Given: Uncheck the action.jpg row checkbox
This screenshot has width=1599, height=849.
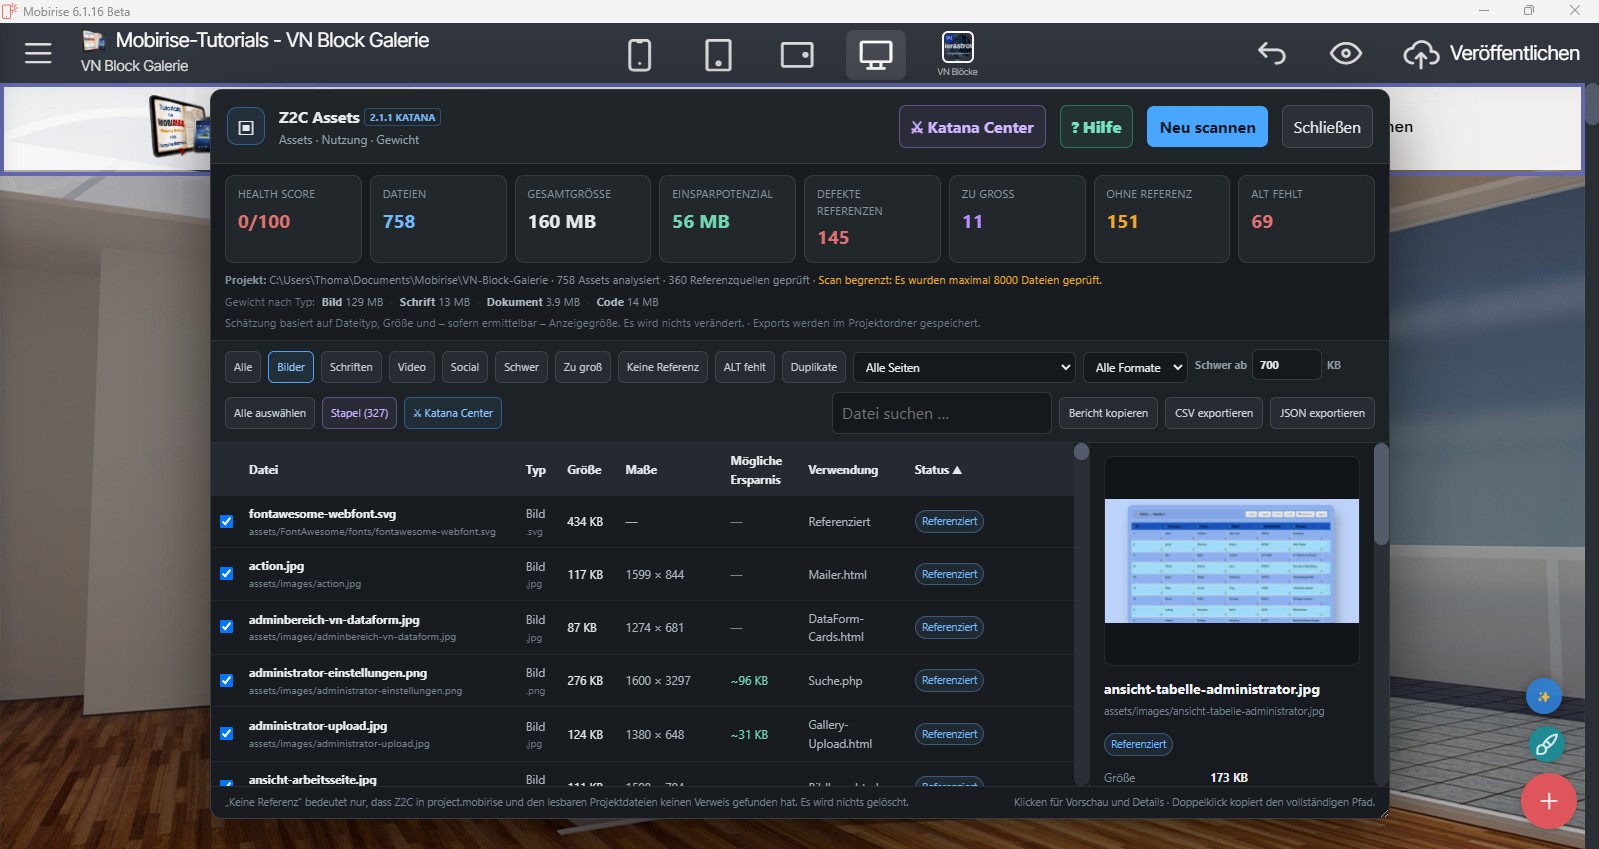Looking at the screenshot, I should [x=226, y=574].
